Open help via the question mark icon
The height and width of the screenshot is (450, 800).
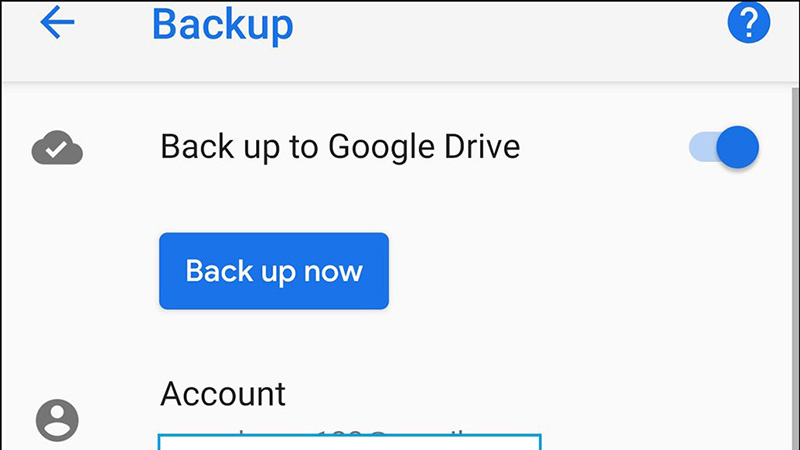click(x=748, y=23)
